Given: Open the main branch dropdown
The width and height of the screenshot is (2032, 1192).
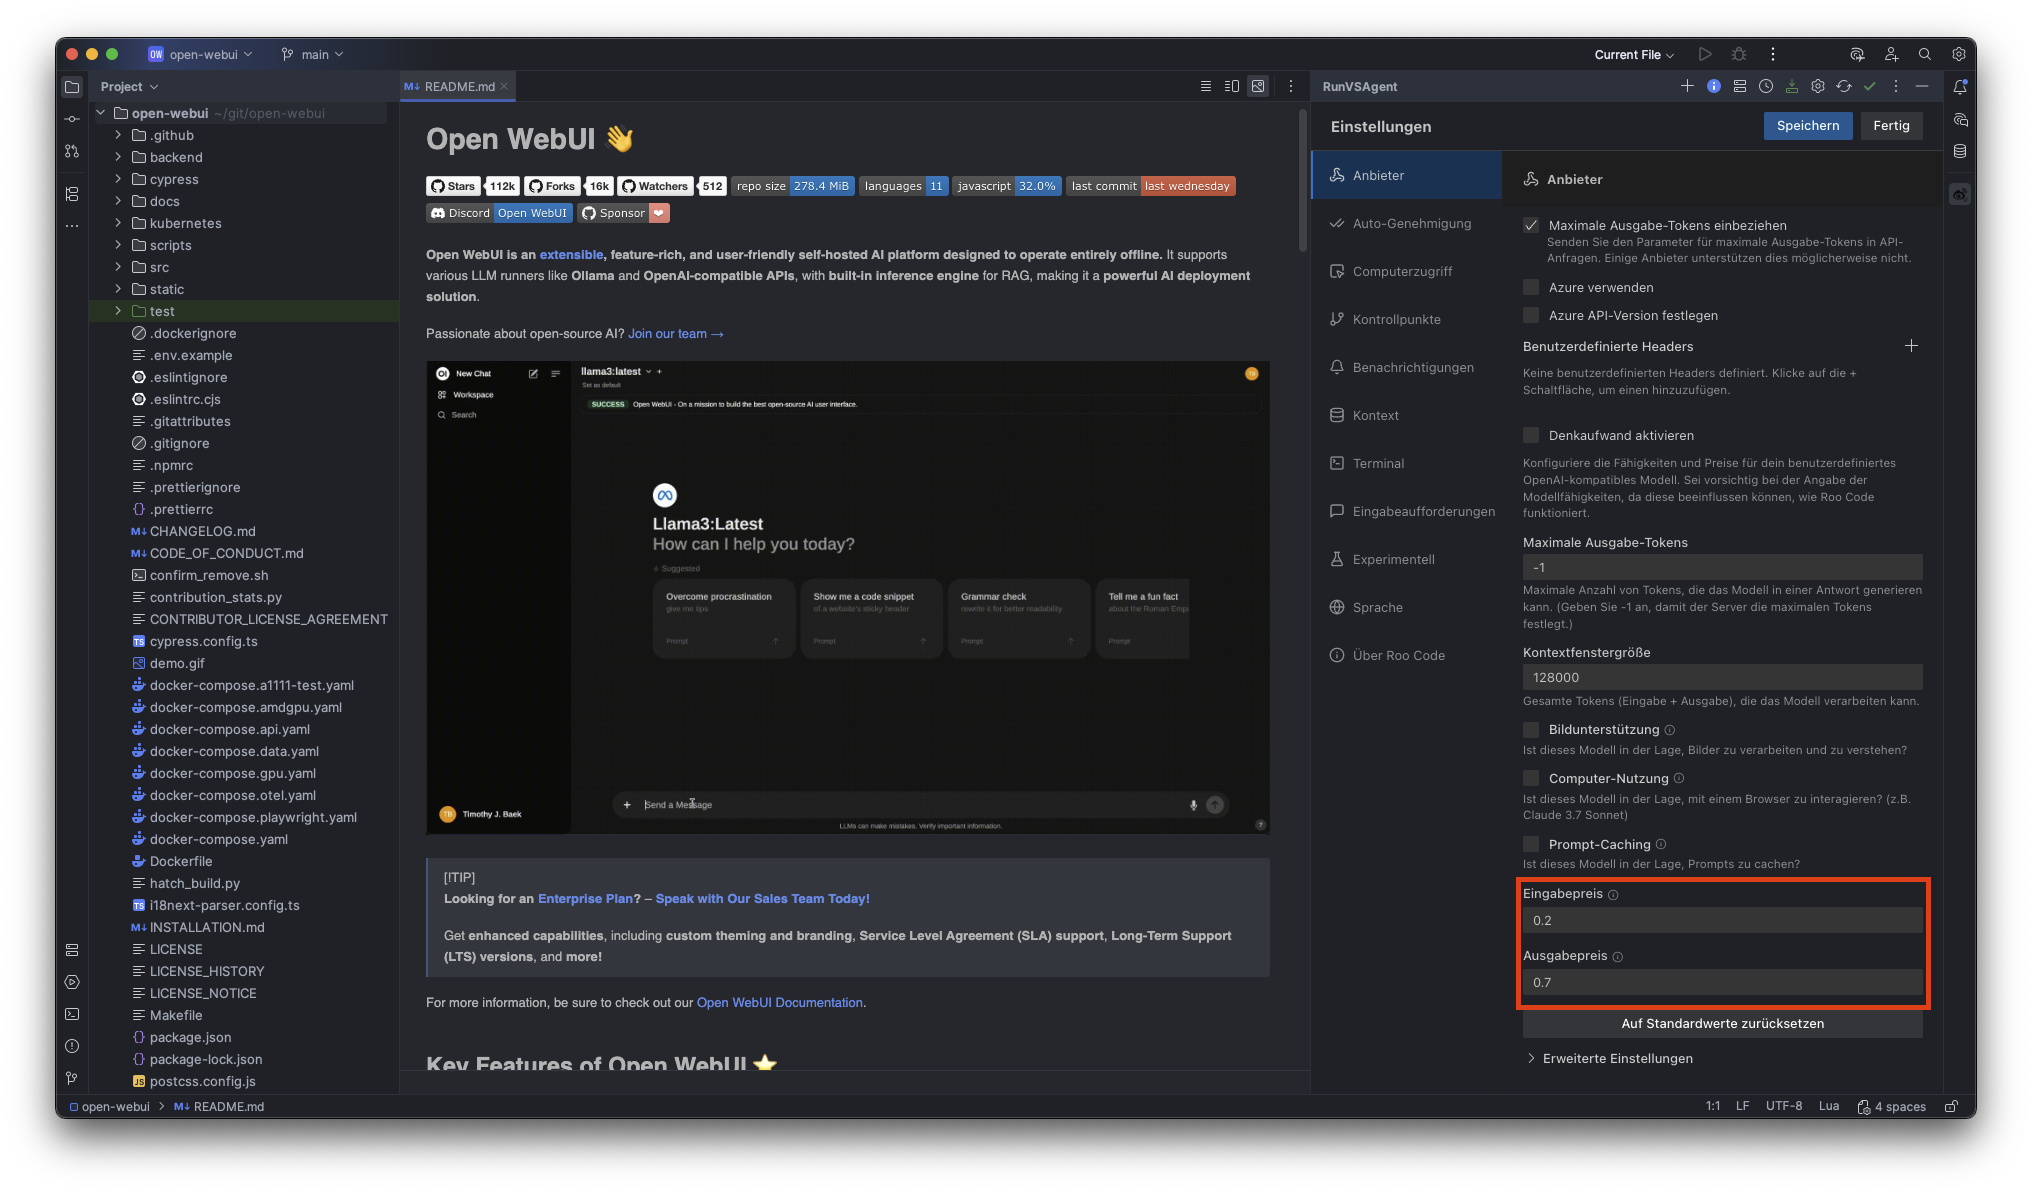Looking at the screenshot, I should click(313, 54).
